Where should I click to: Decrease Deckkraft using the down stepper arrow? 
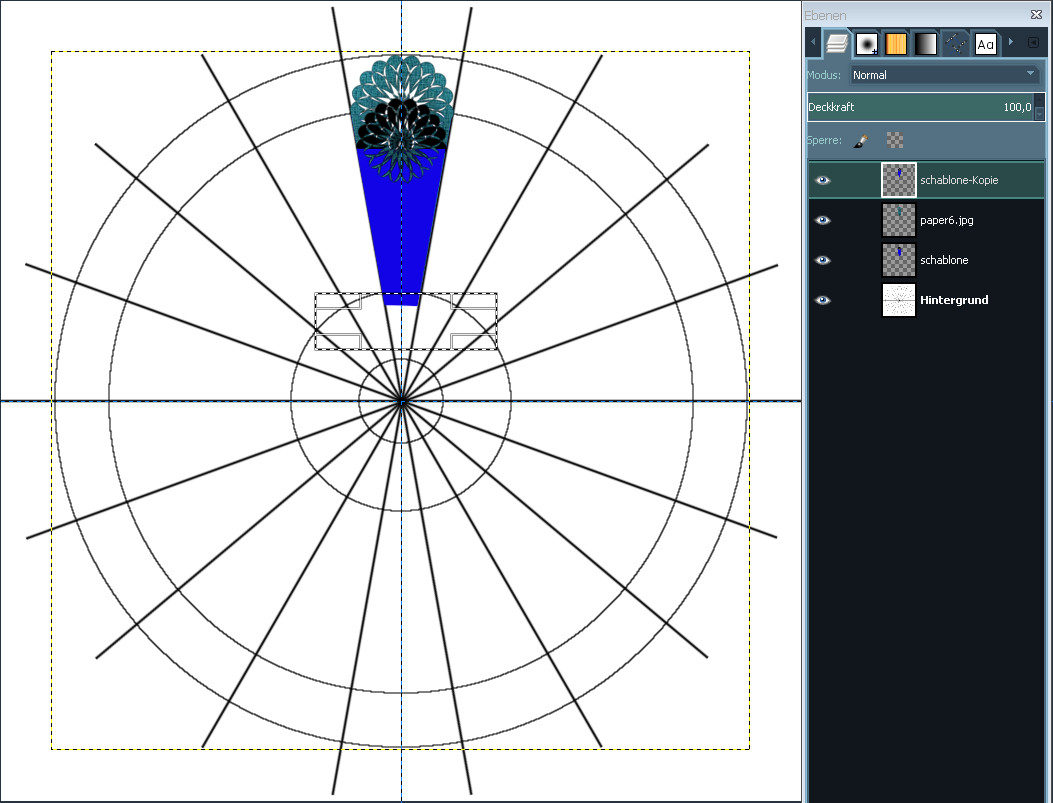pyautogui.click(x=1039, y=113)
